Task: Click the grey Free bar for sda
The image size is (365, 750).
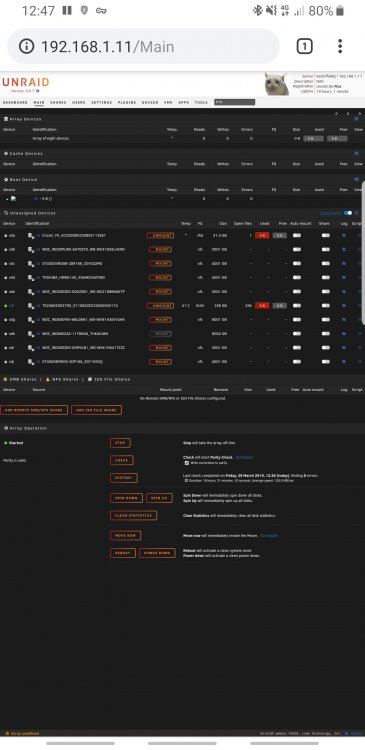Action: click(280, 235)
